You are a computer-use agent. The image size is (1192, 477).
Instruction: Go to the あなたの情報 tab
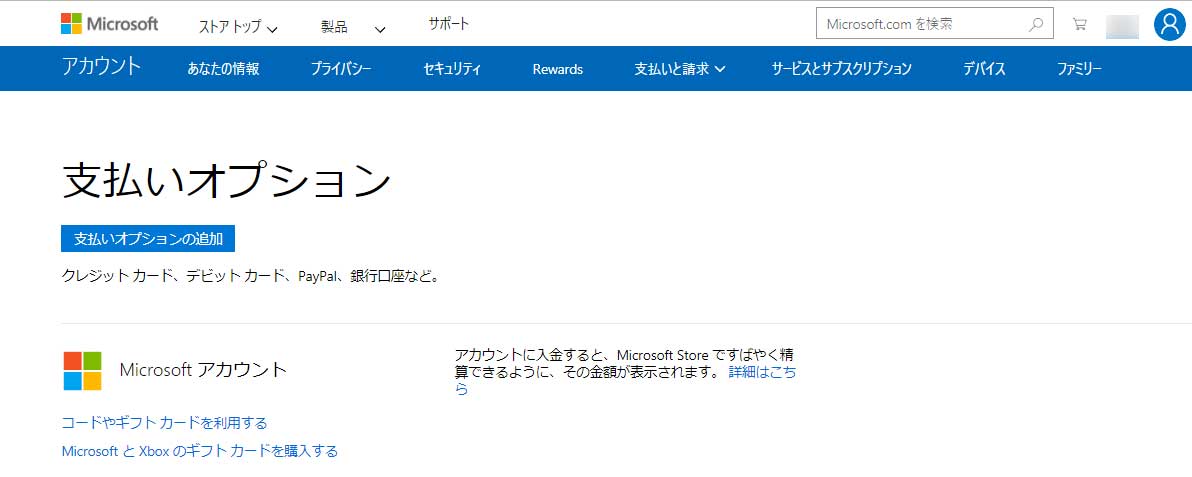tap(223, 69)
